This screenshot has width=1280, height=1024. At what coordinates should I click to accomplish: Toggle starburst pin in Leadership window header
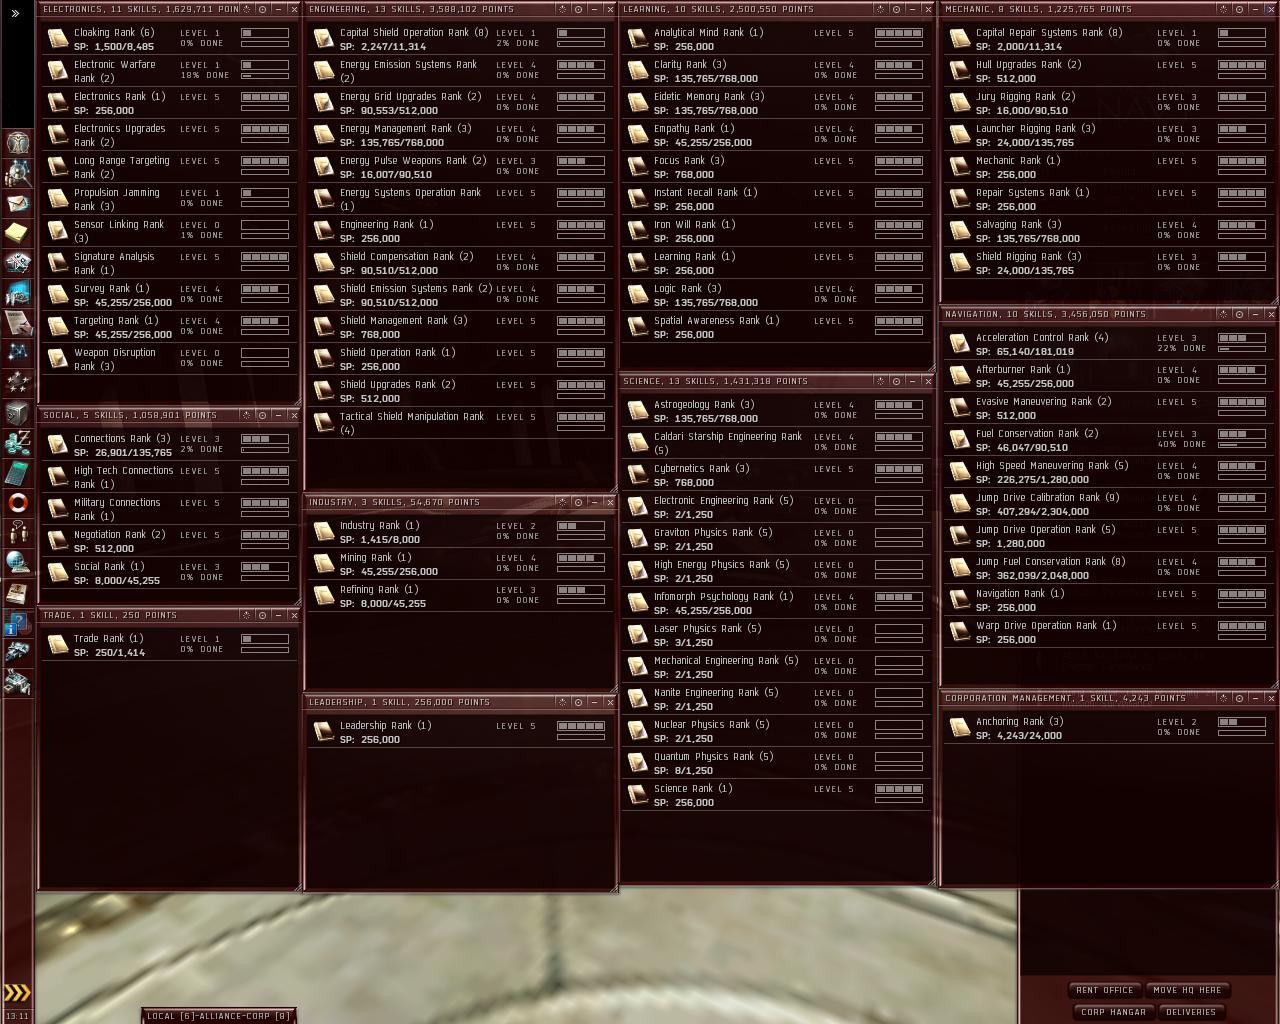tap(562, 702)
